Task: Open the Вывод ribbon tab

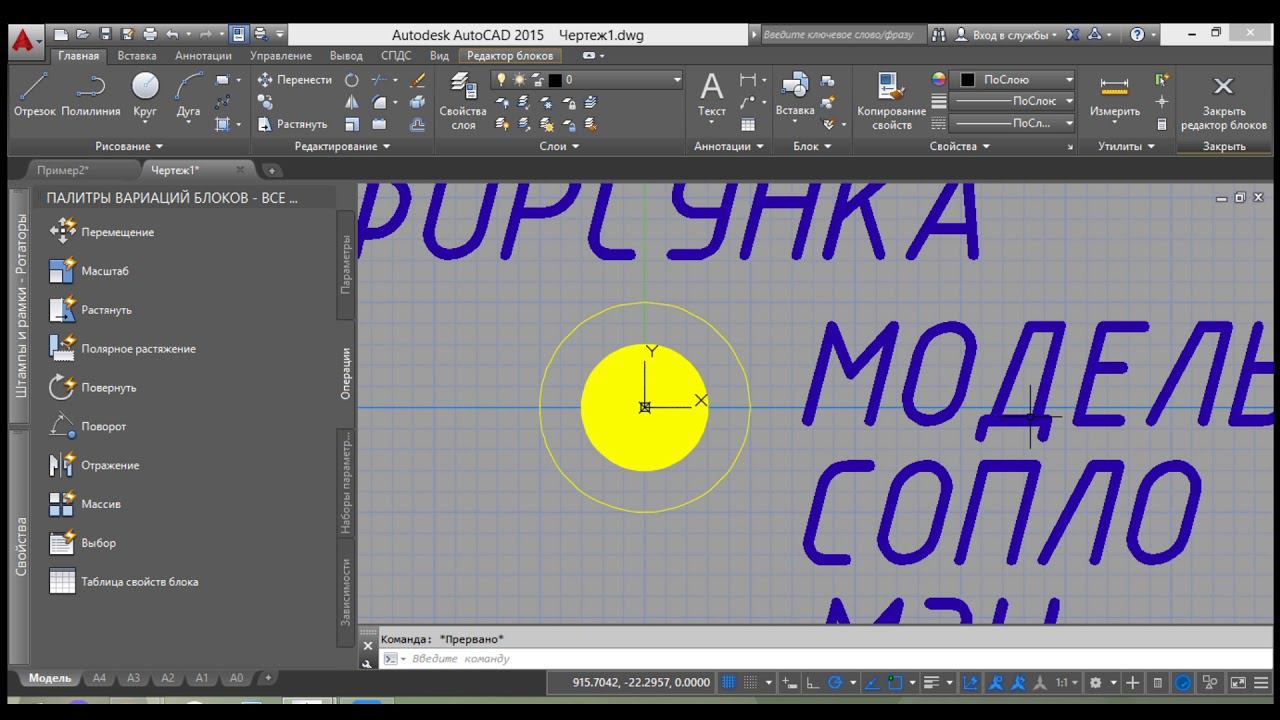Action: [x=346, y=56]
